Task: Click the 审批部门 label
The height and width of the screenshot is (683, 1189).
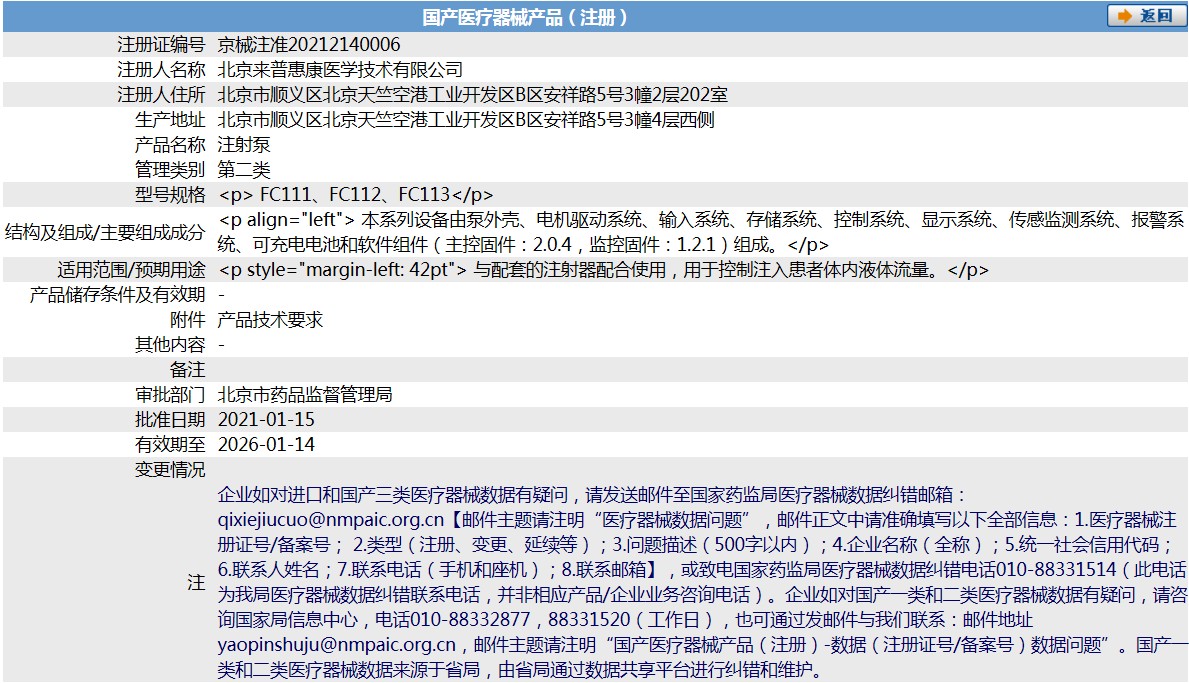Action: click(x=170, y=395)
